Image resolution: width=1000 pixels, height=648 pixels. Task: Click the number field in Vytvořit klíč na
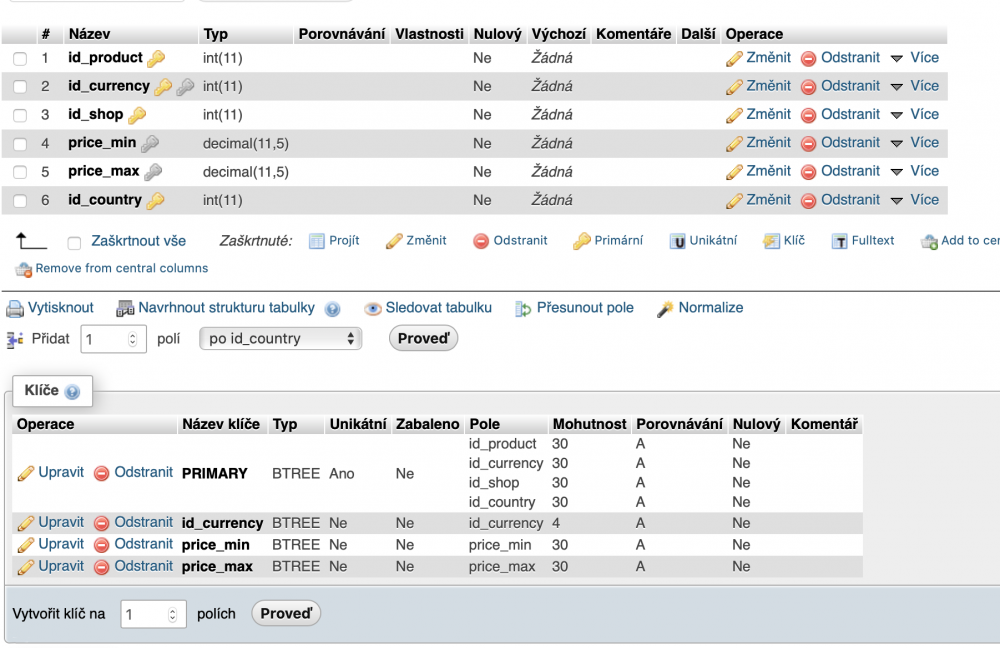pyautogui.click(x=146, y=614)
